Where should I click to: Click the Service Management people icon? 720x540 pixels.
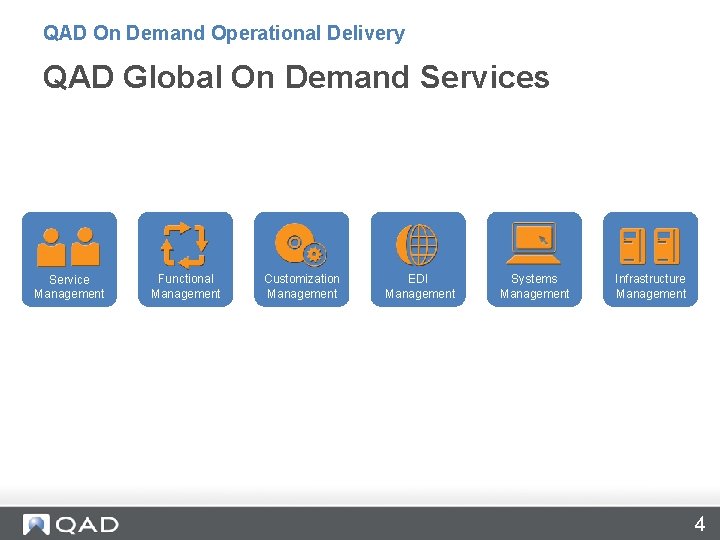click(x=68, y=247)
